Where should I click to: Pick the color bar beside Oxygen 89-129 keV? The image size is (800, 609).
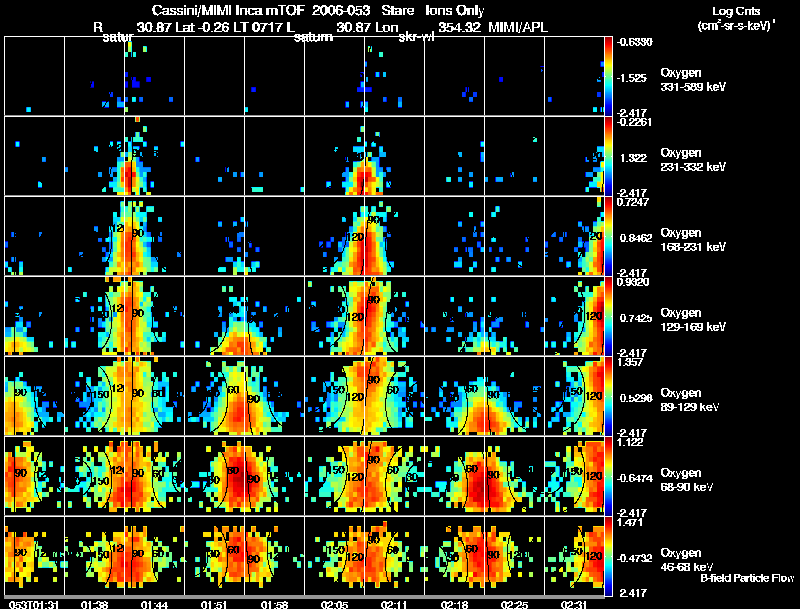[x=608, y=396]
